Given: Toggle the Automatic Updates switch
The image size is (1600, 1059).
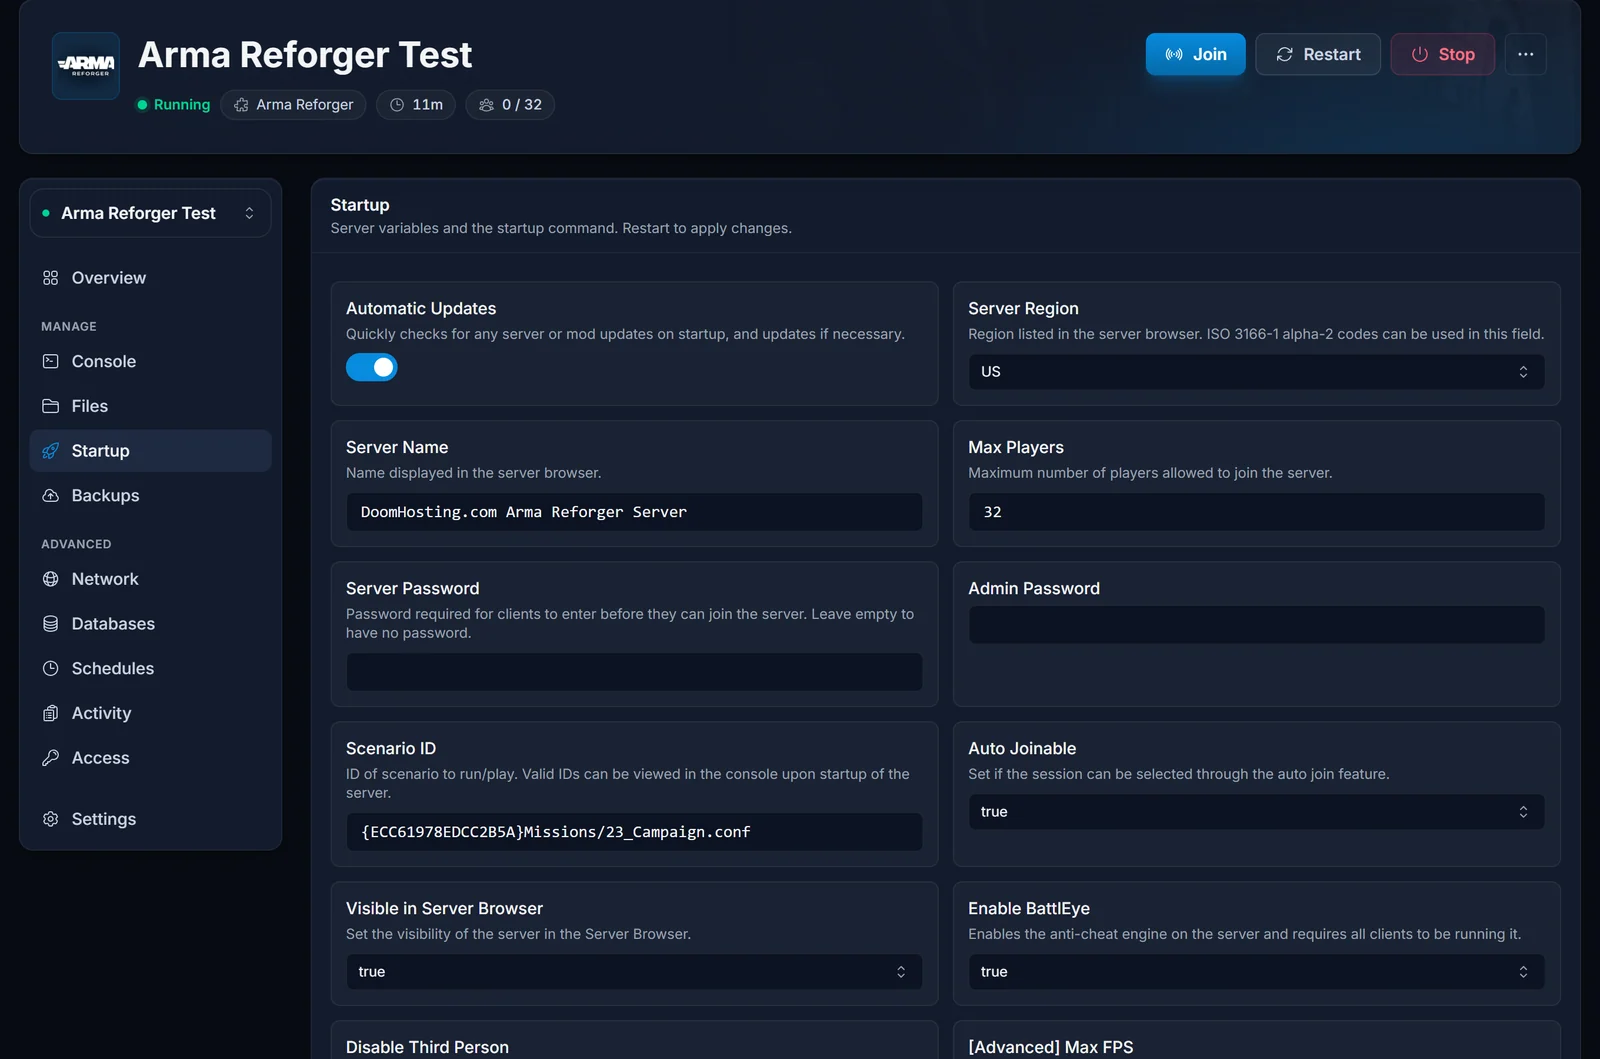Looking at the screenshot, I should 372,368.
